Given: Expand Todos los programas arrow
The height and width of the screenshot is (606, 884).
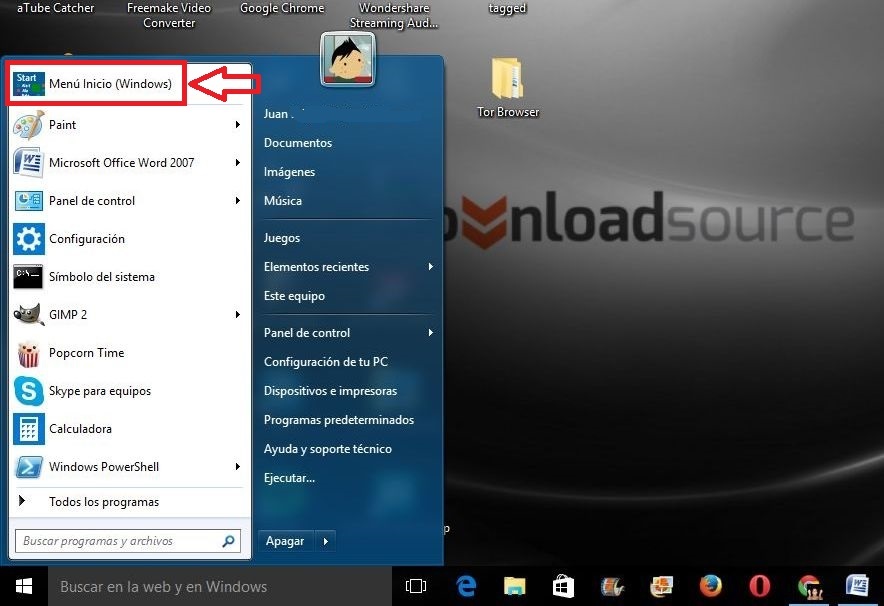Looking at the screenshot, I should (x=22, y=501).
